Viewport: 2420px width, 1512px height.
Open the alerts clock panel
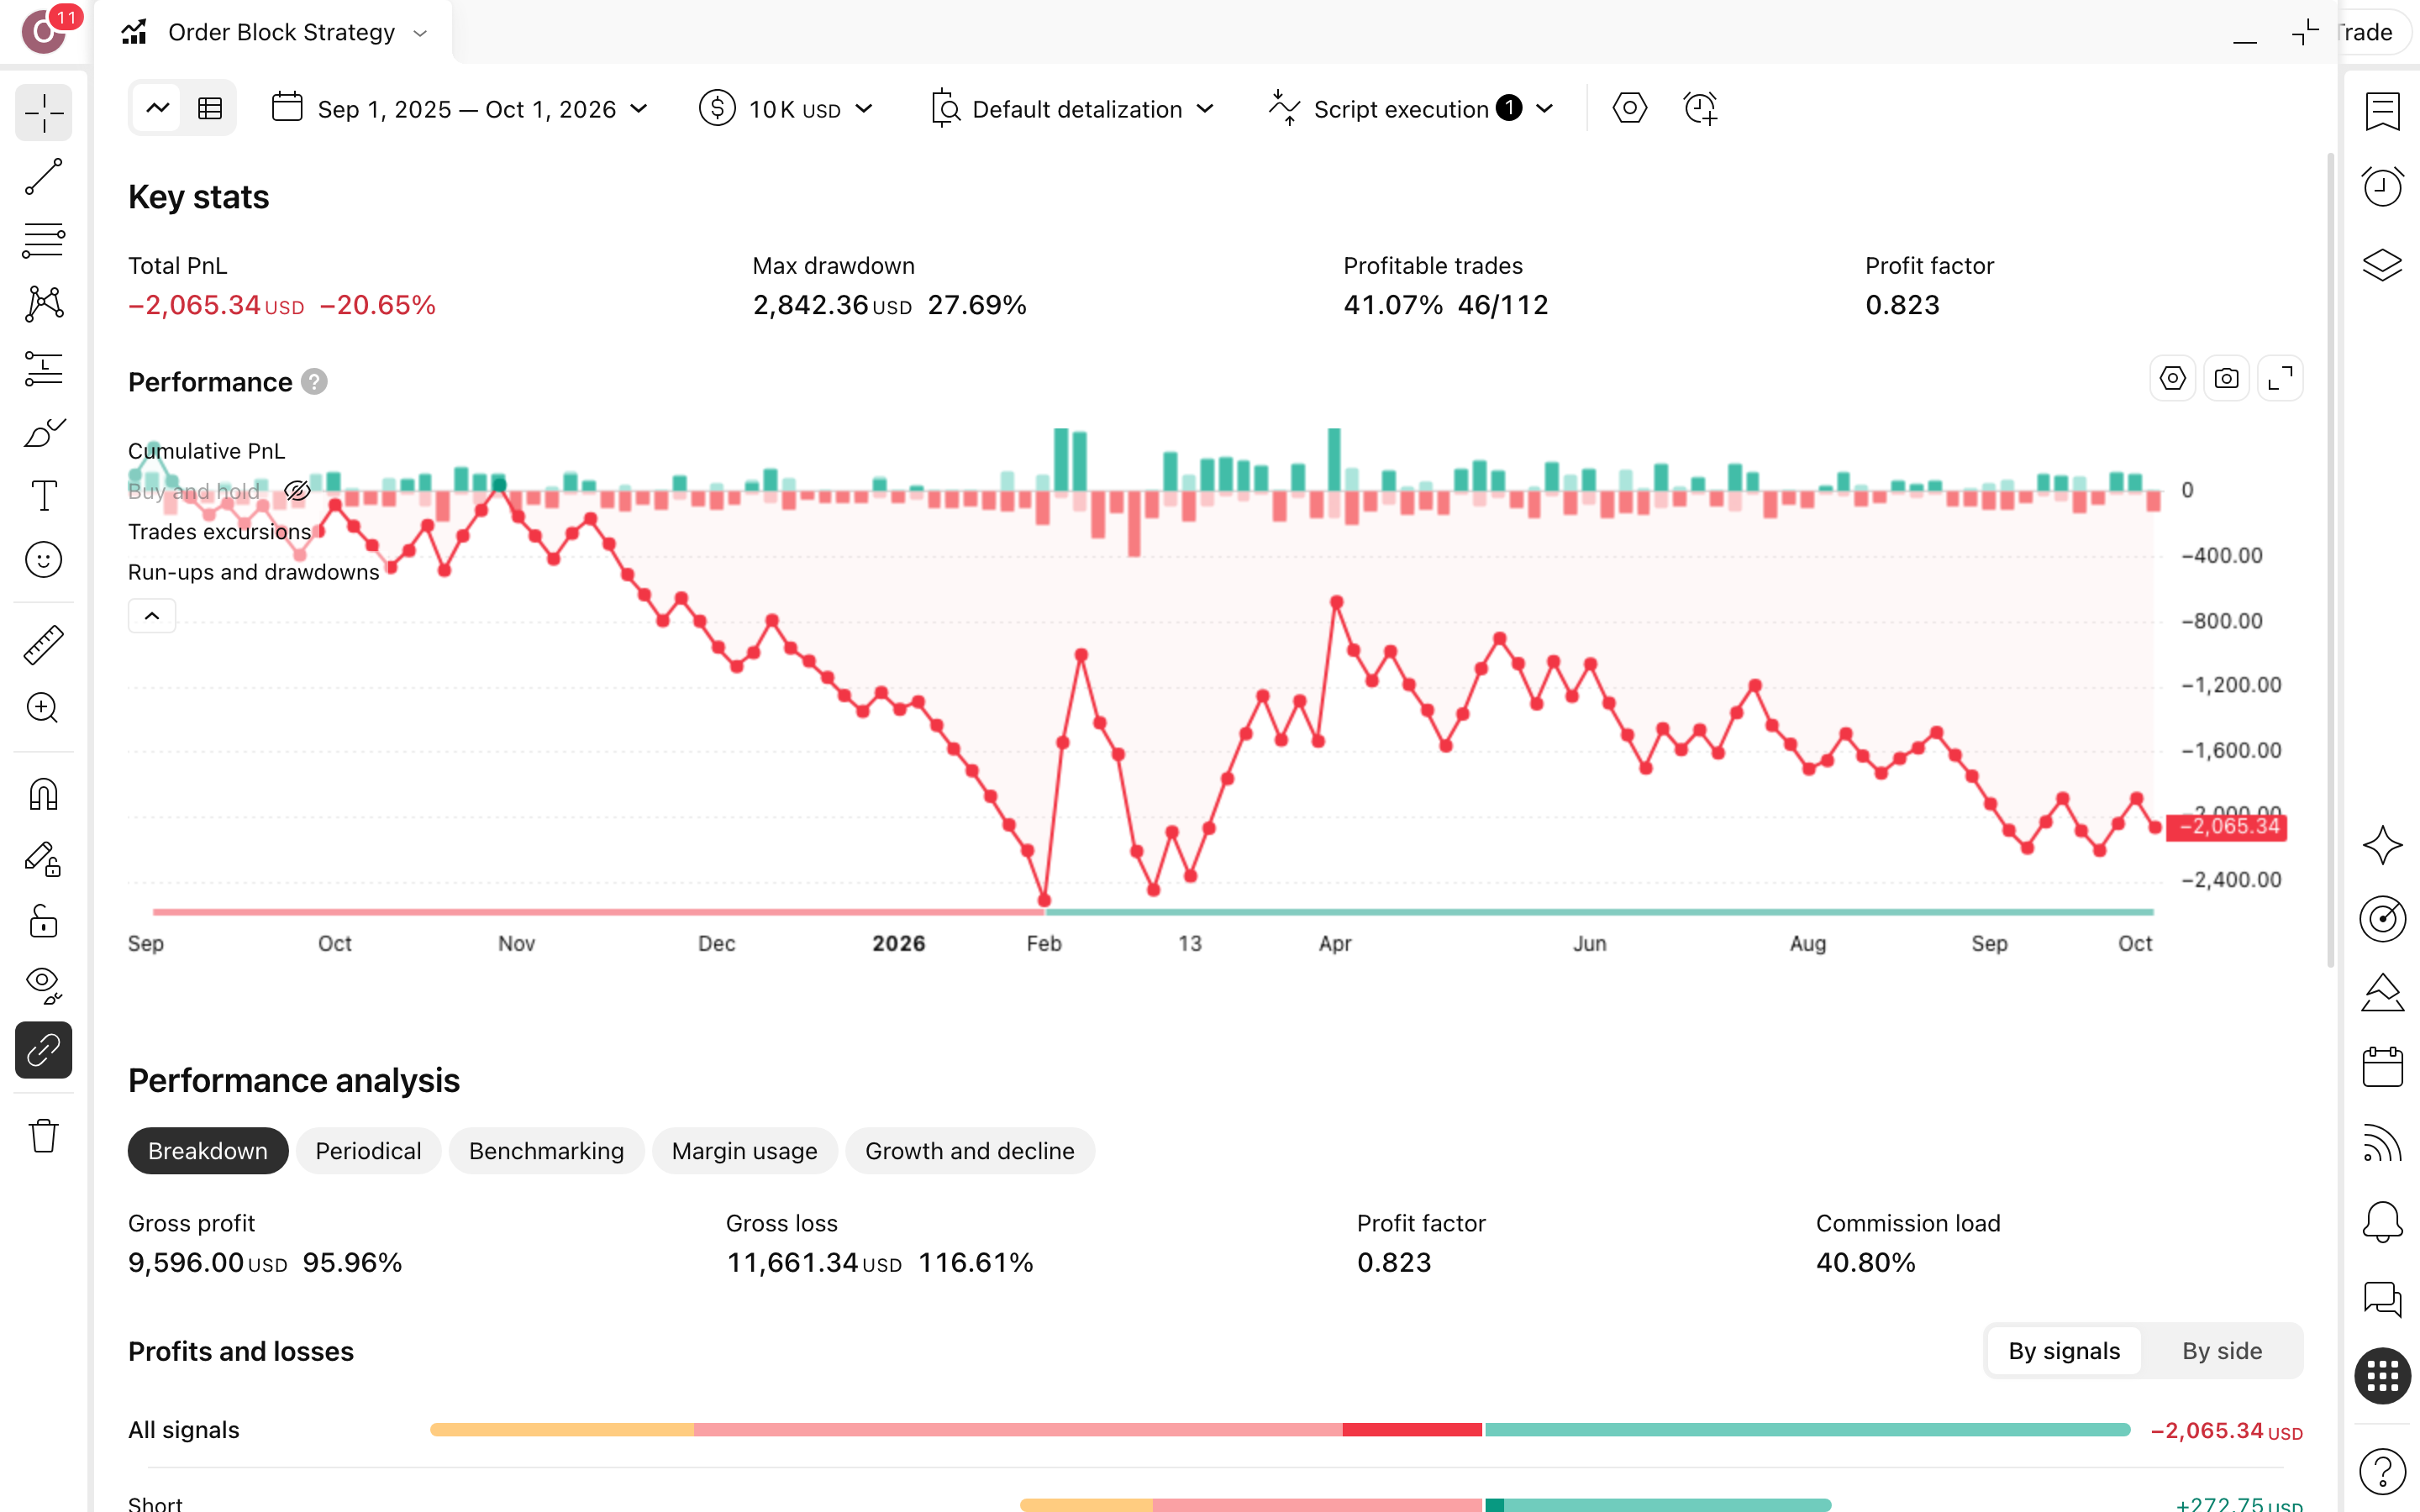coord(2382,187)
